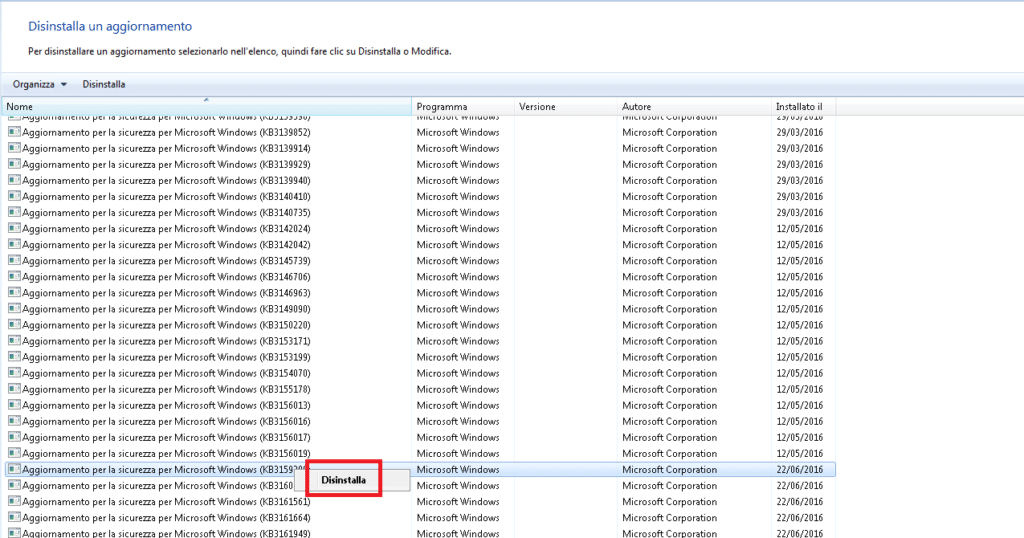This screenshot has width=1024, height=538.
Task: Click the icon of update KB3139852
Action: point(14,132)
